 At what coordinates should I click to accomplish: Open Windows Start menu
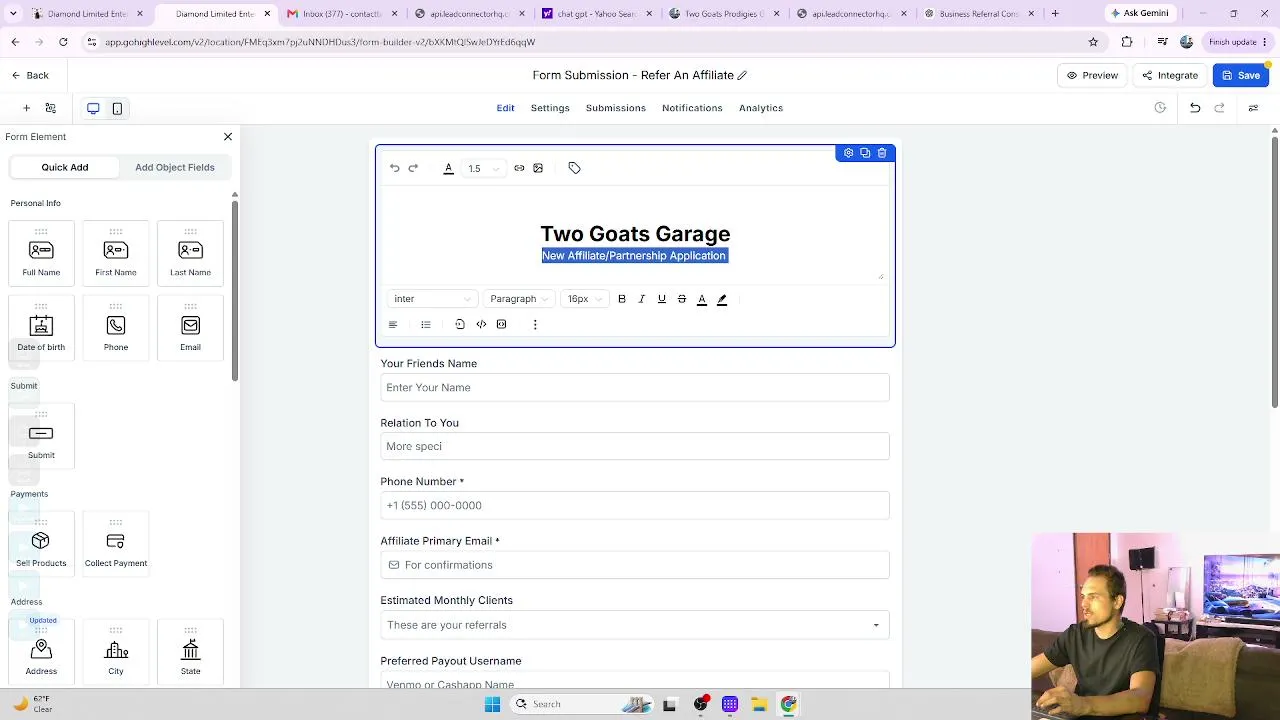[492, 704]
